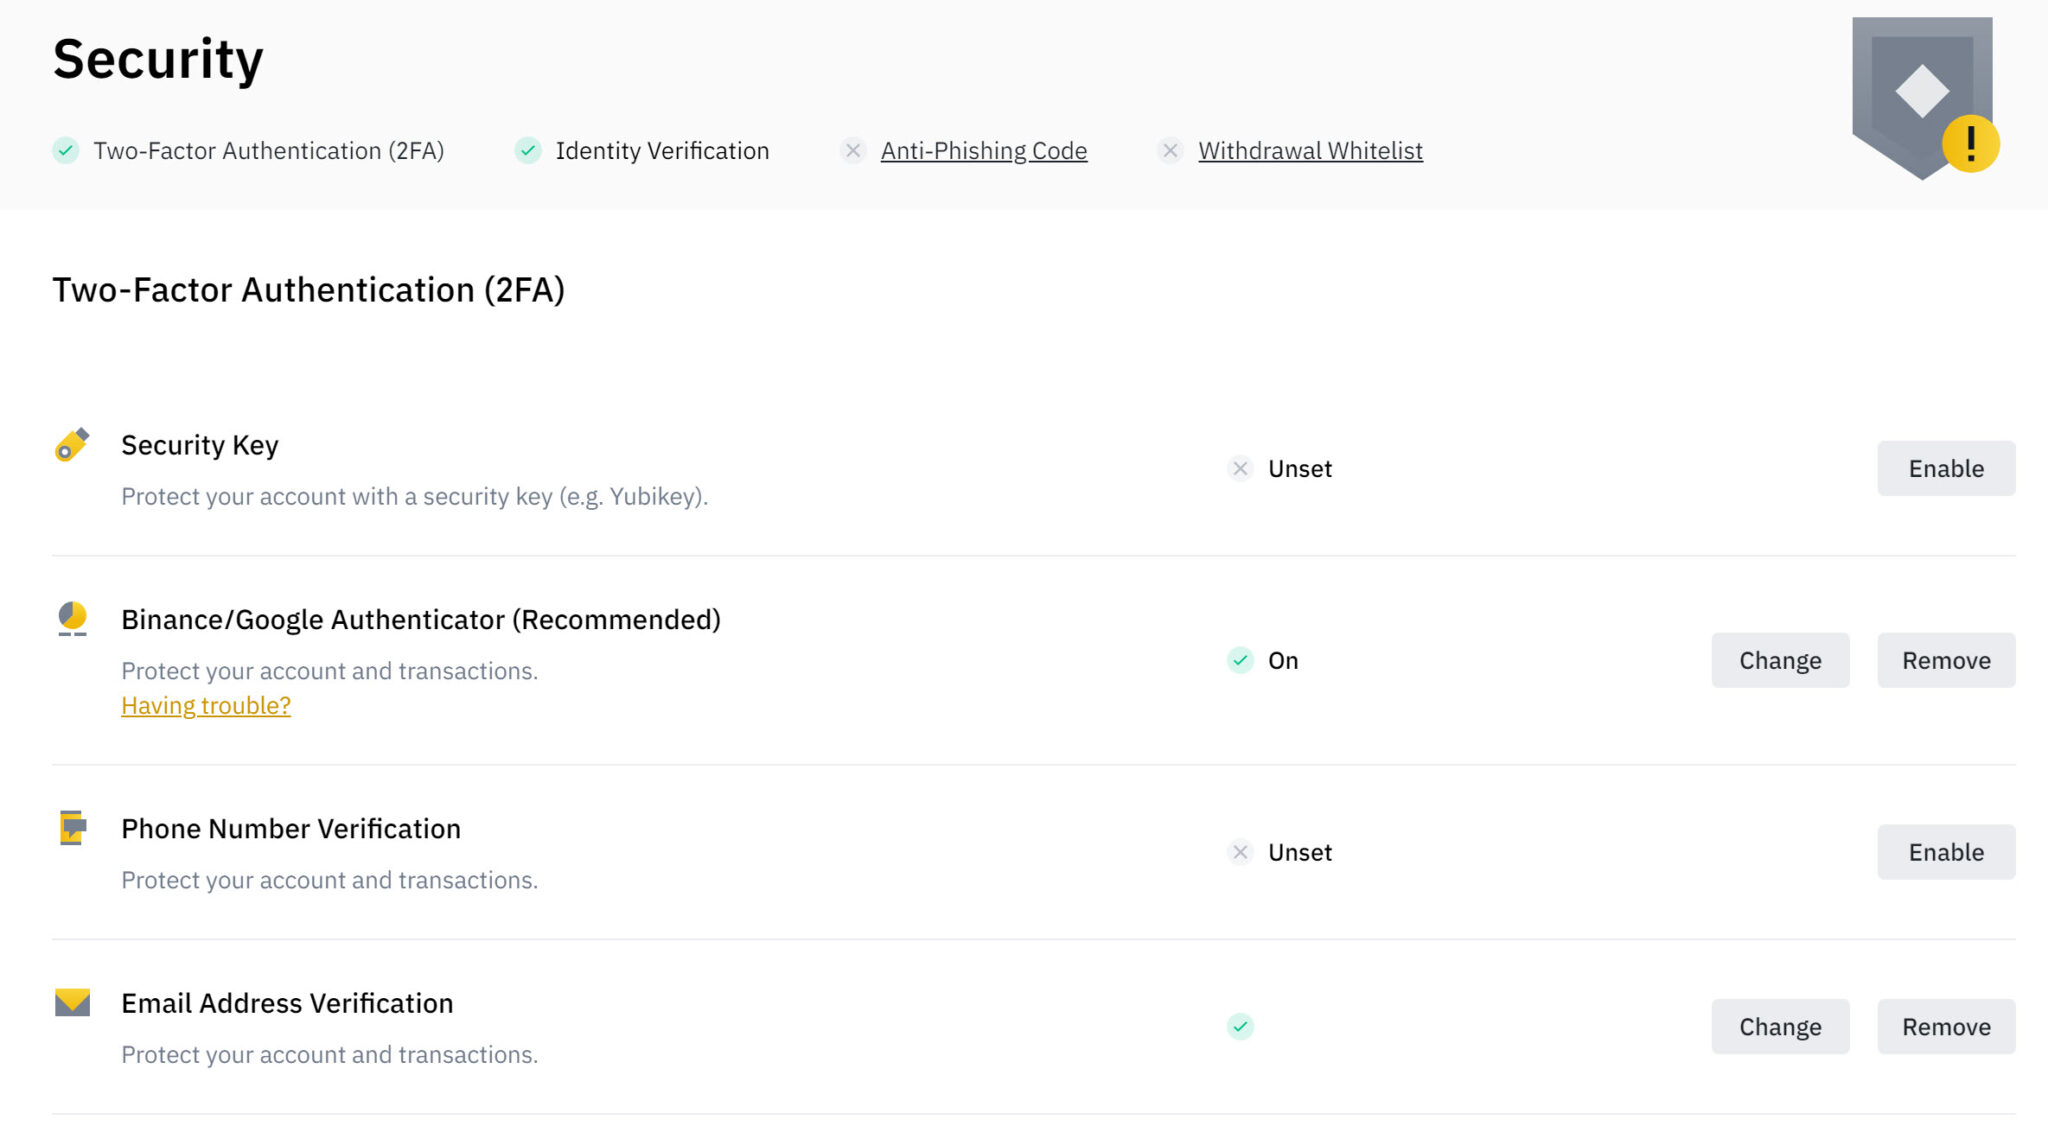
Task: Open the Anti-Phishing Code link
Action: coord(984,151)
